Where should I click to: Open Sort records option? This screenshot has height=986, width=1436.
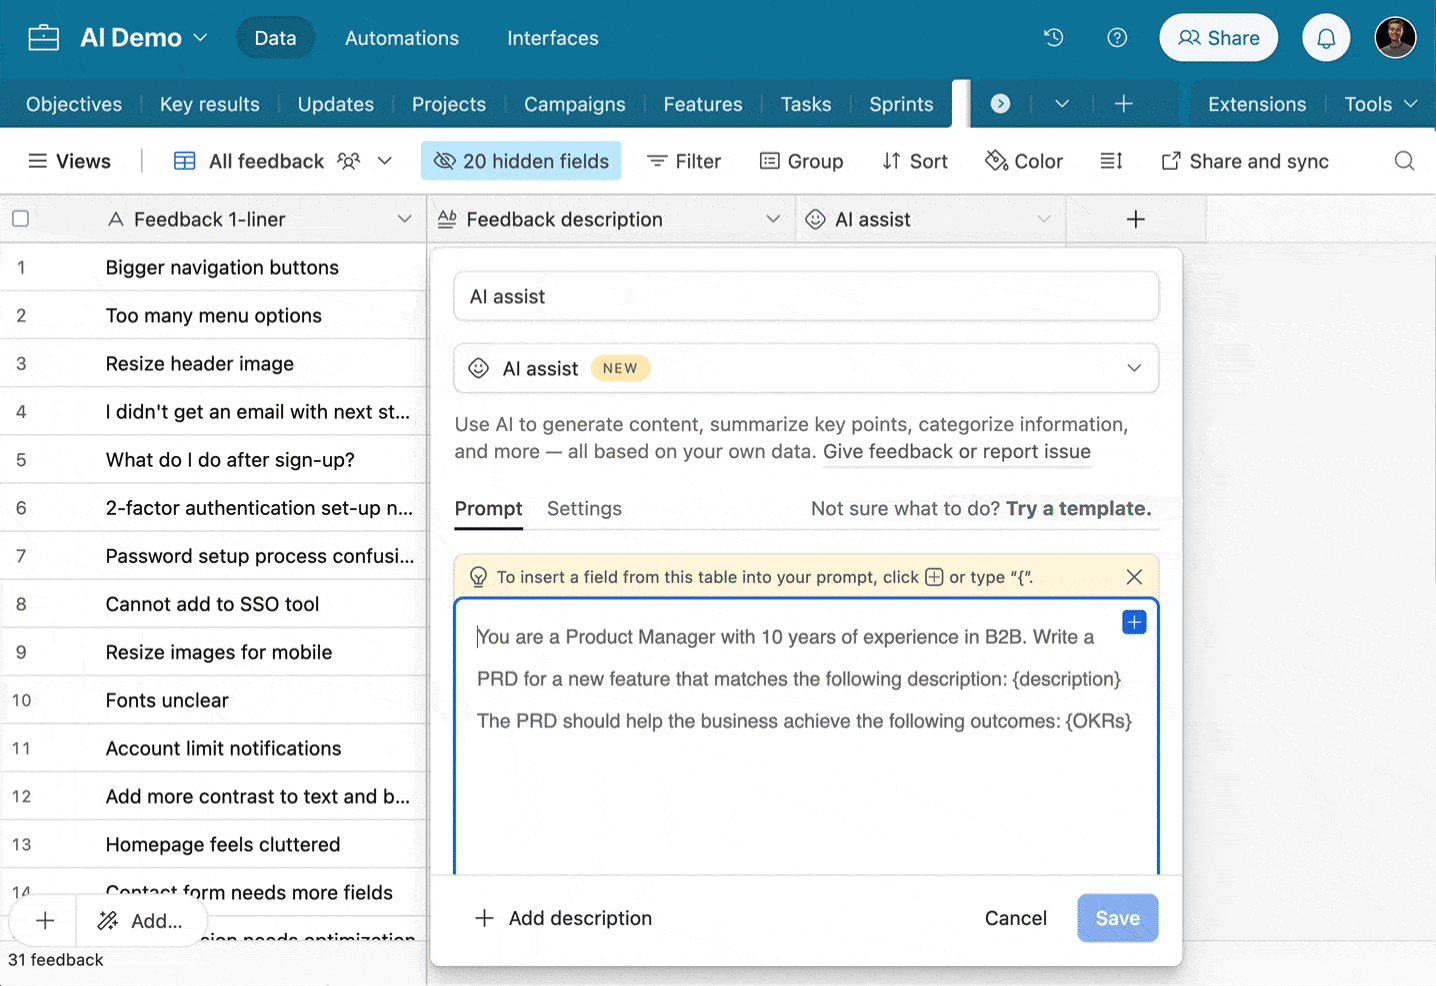(x=915, y=161)
